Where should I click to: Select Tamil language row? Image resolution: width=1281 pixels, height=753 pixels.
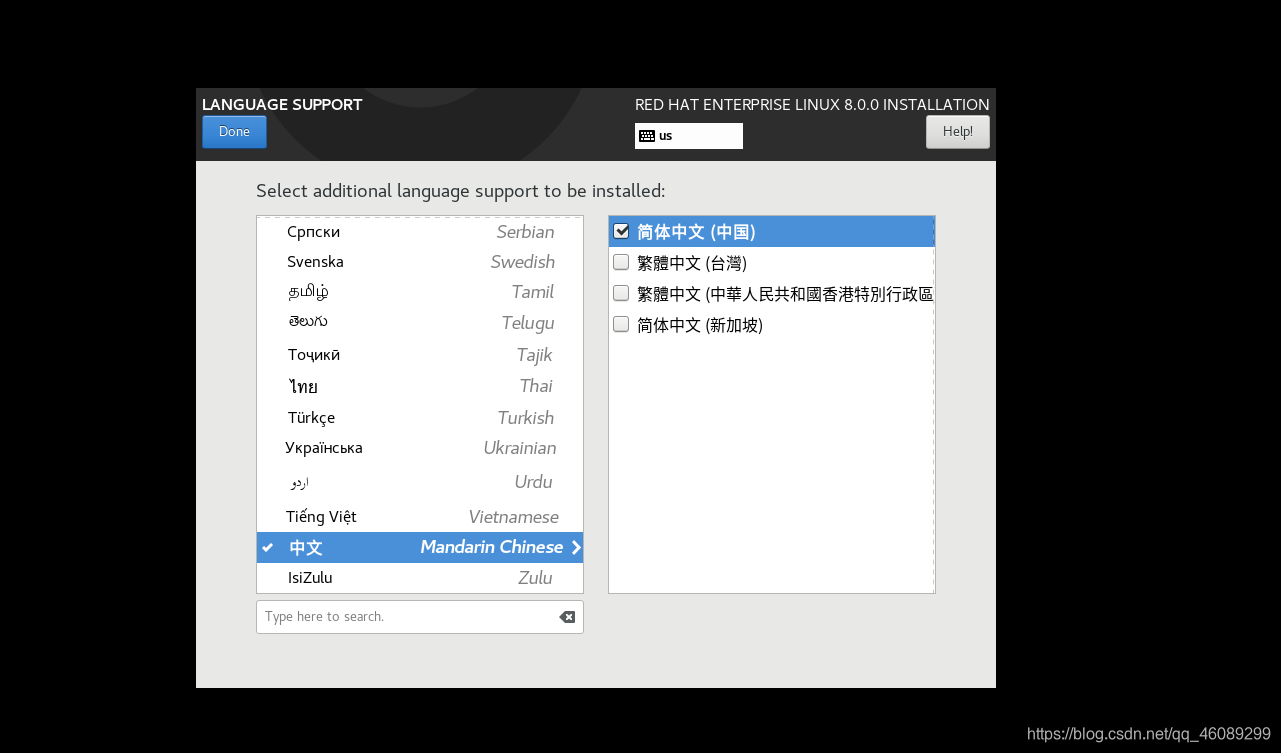(x=420, y=292)
